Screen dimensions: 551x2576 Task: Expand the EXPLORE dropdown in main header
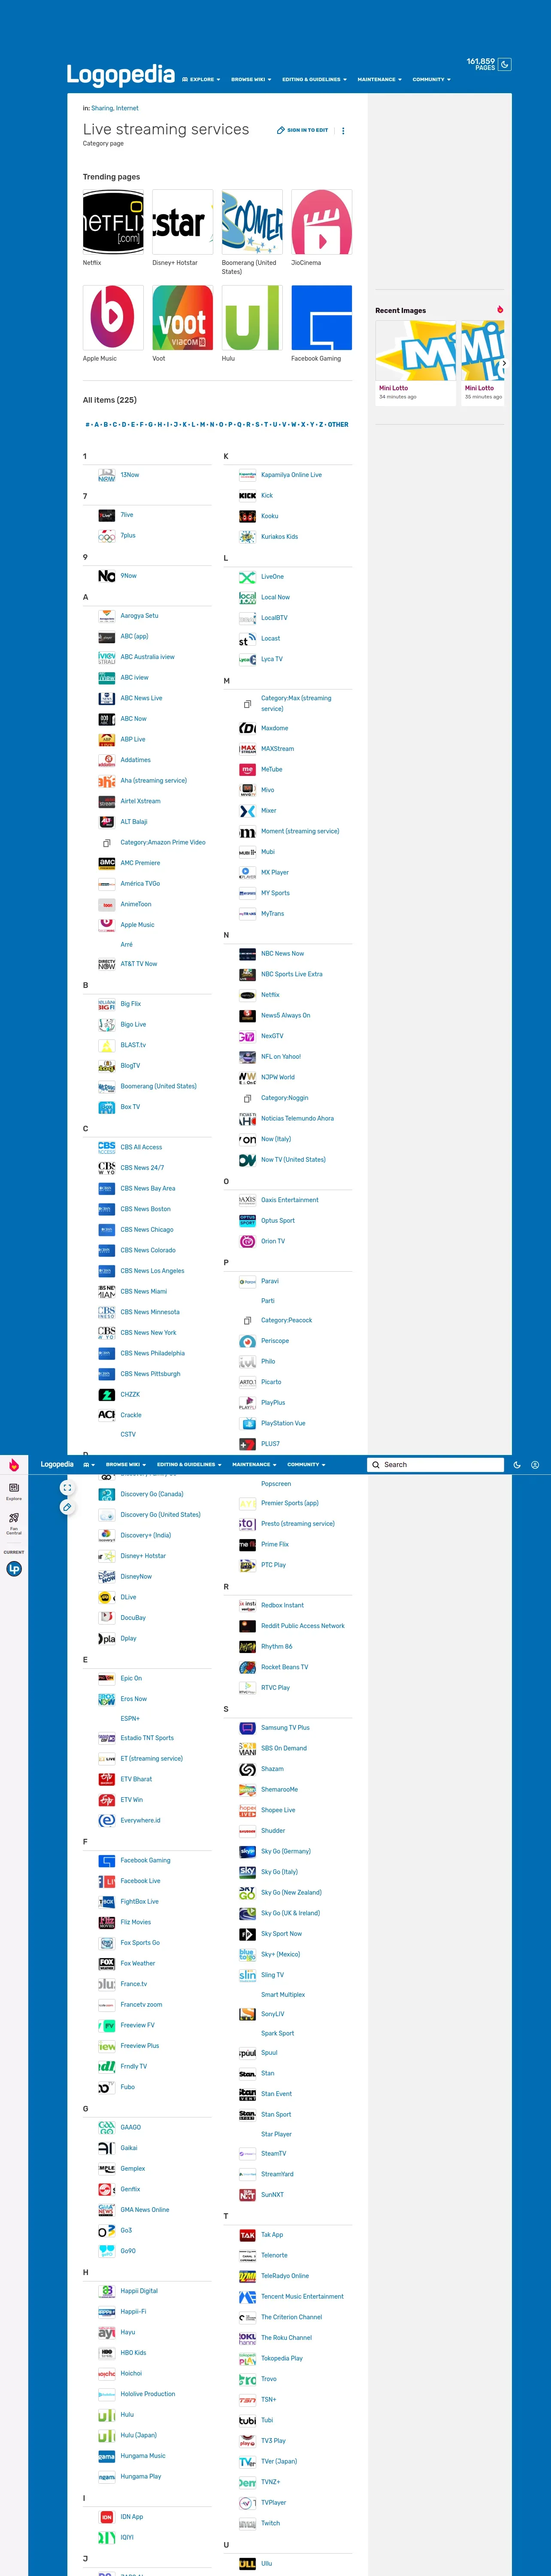point(201,79)
